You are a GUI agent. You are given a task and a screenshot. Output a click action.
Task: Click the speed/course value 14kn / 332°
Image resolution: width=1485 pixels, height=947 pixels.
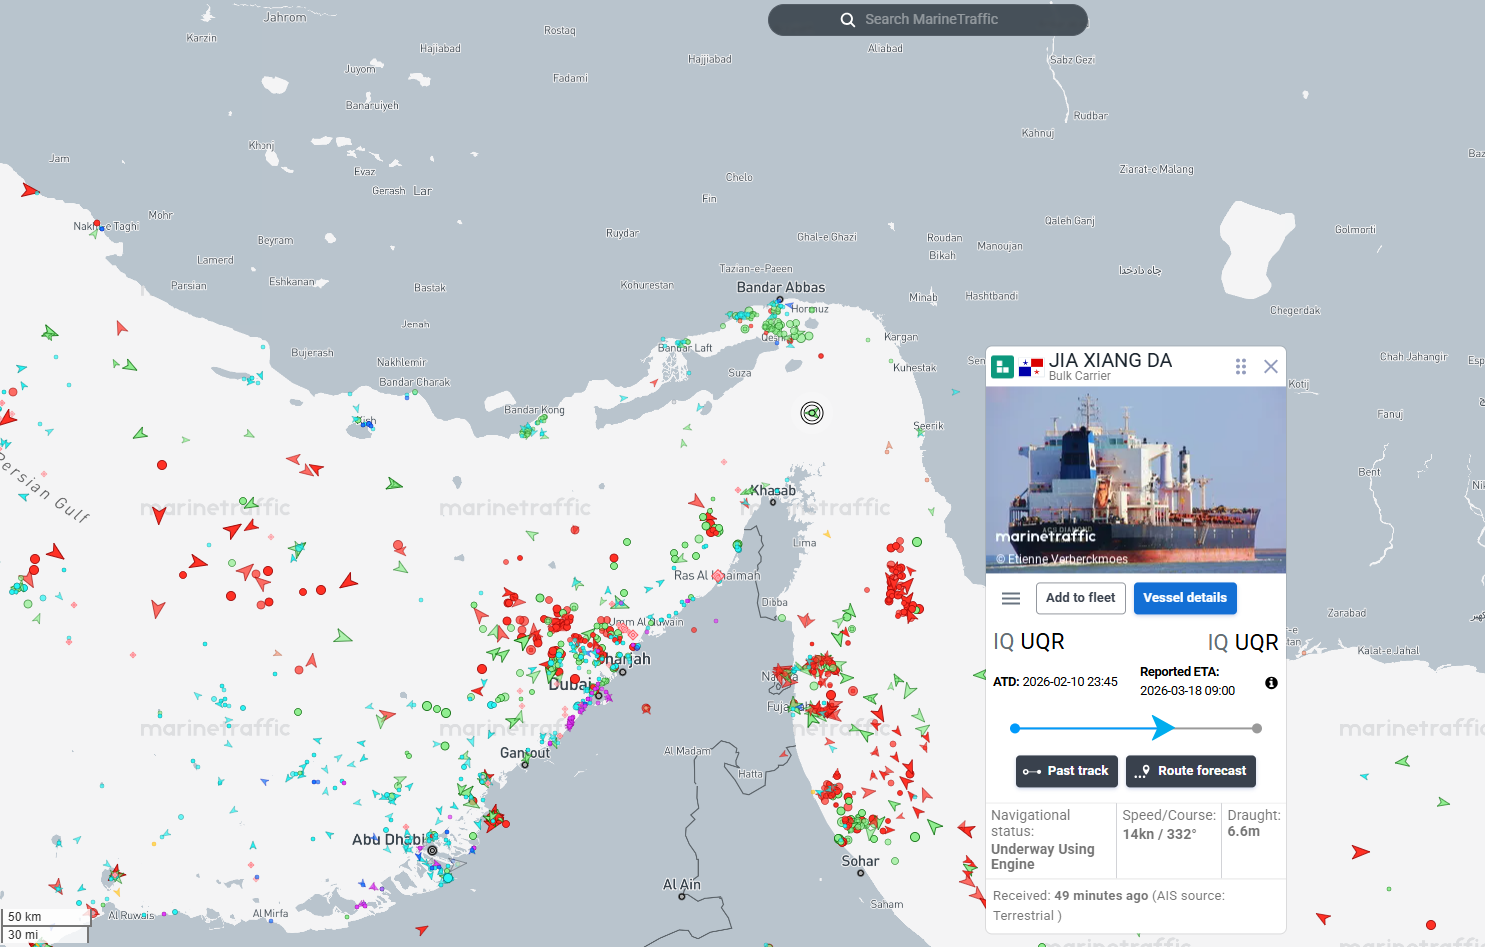click(1159, 834)
